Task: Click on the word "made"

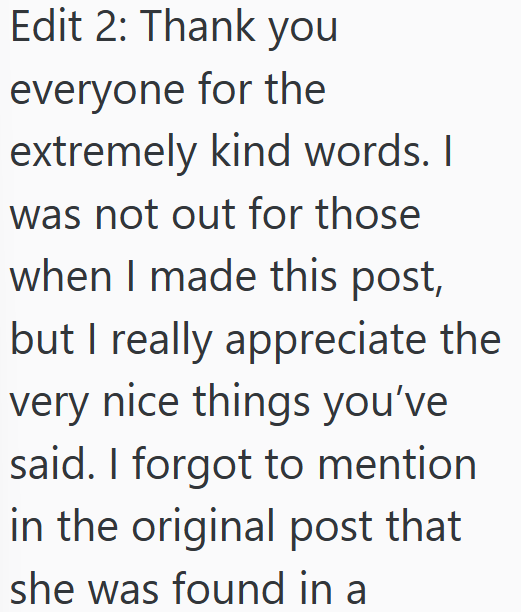Action: 203,276
